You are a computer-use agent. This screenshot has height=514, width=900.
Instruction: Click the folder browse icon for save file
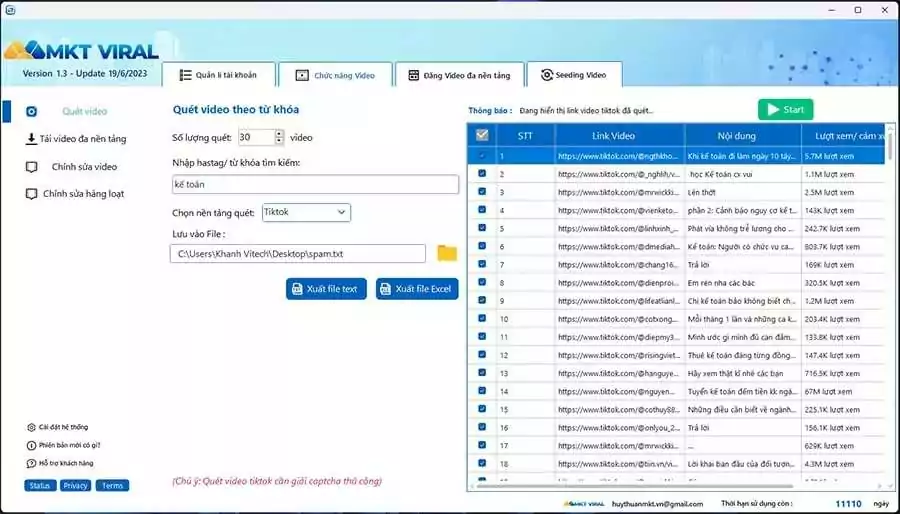tap(447, 253)
